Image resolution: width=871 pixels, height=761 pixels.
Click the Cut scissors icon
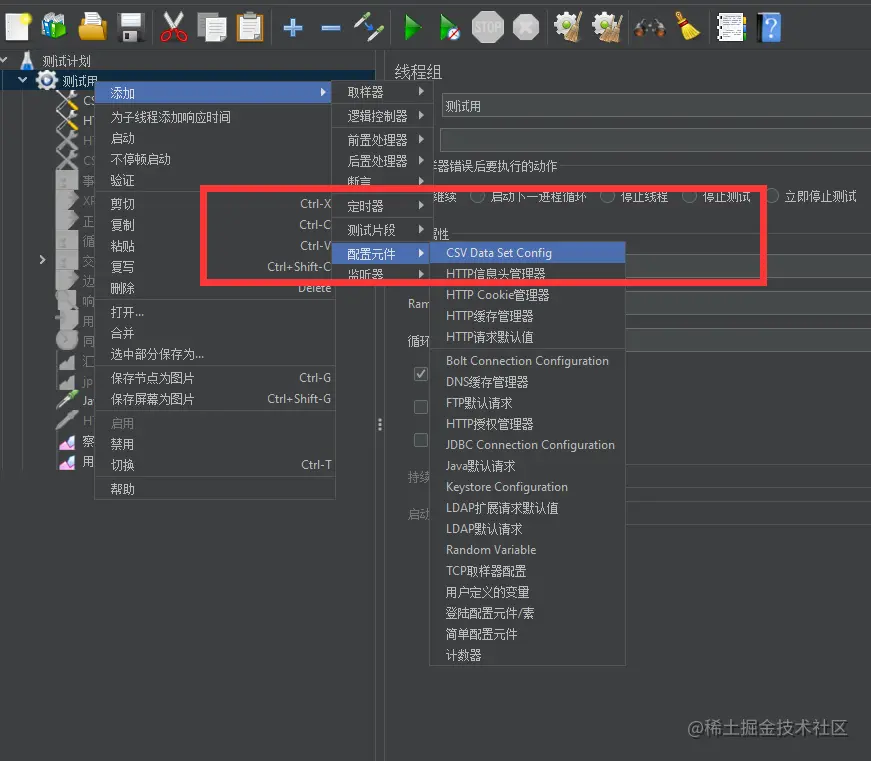pyautogui.click(x=173, y=27)
